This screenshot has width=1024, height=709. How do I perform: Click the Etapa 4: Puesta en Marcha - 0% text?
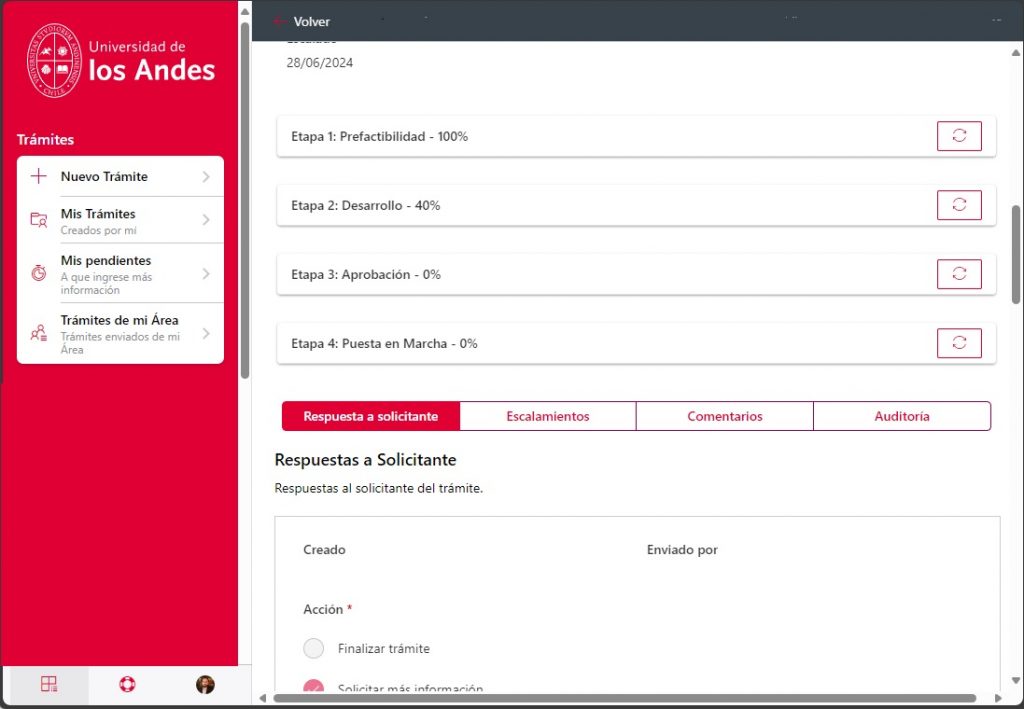384,344
